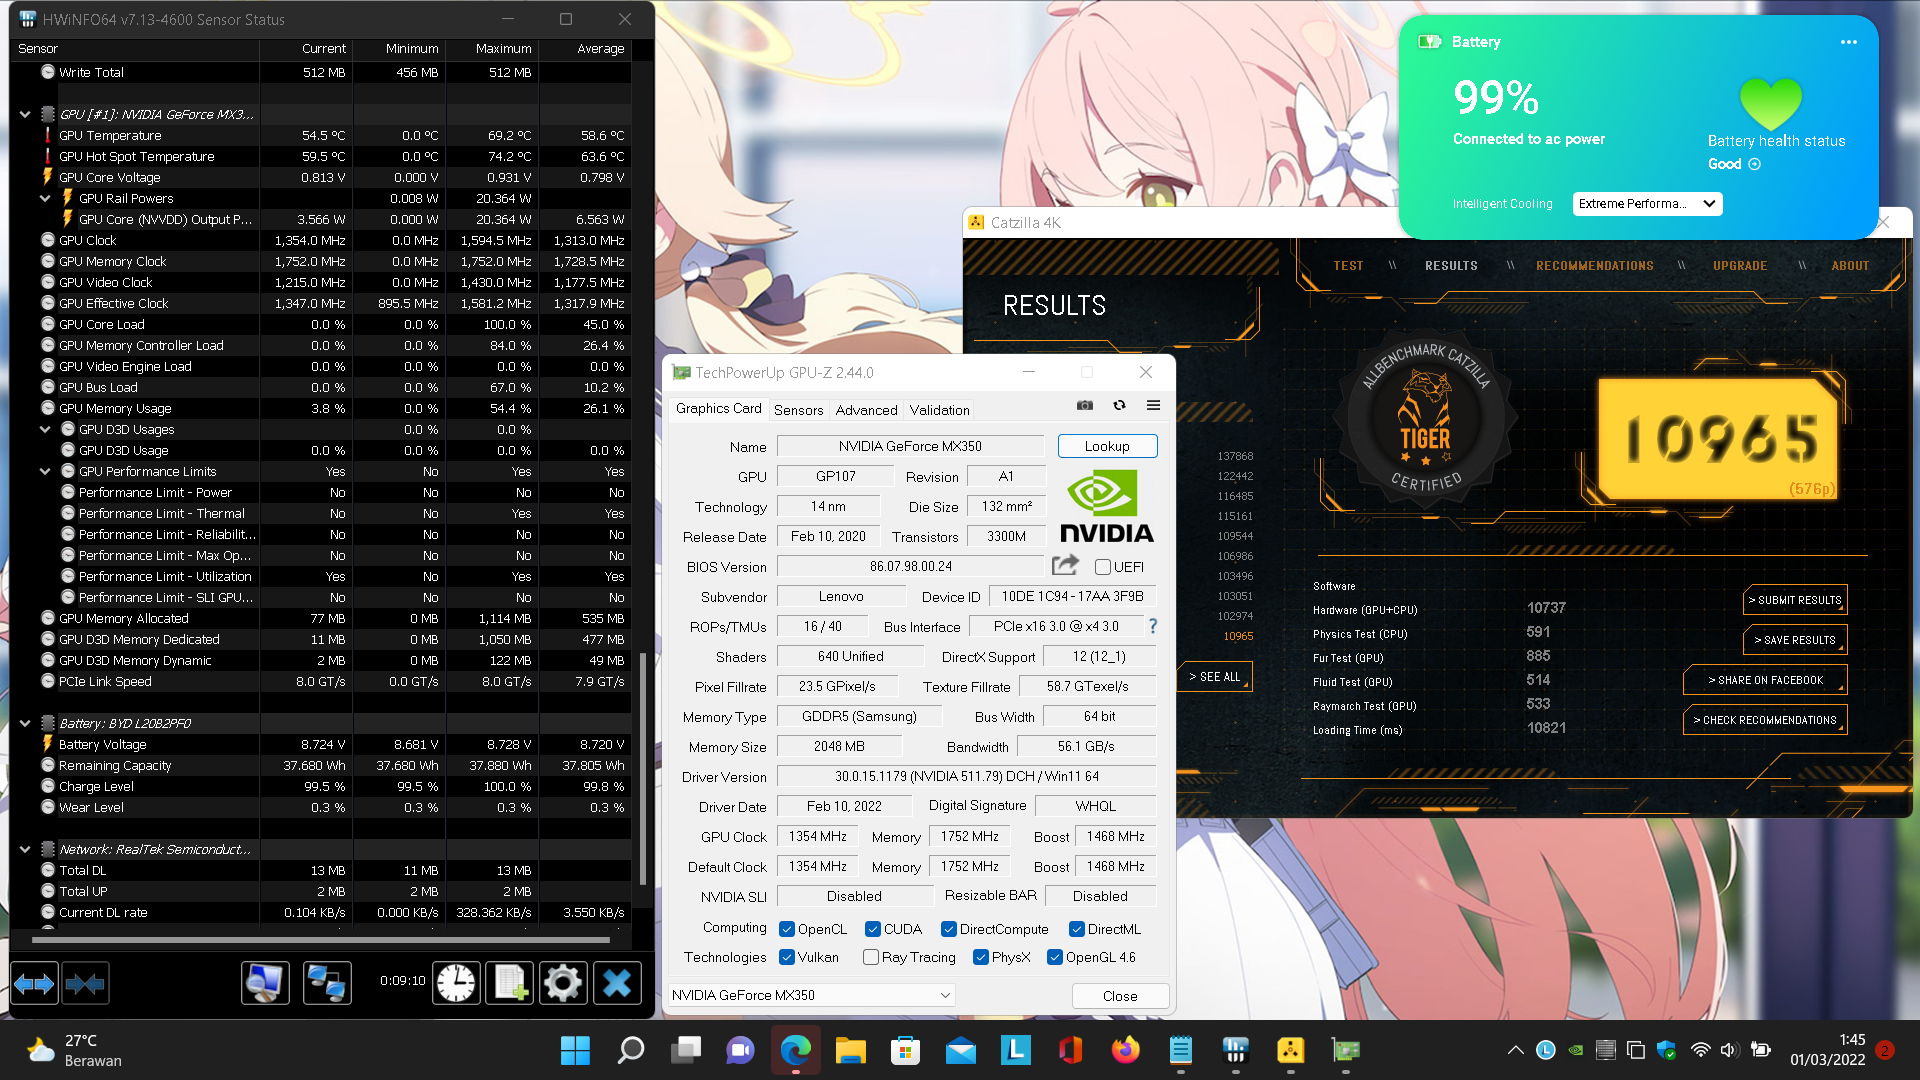Click the Maximum column header in HWiNFO
The width and height of the screenshot is (1920, 1080).
(492, 48)
